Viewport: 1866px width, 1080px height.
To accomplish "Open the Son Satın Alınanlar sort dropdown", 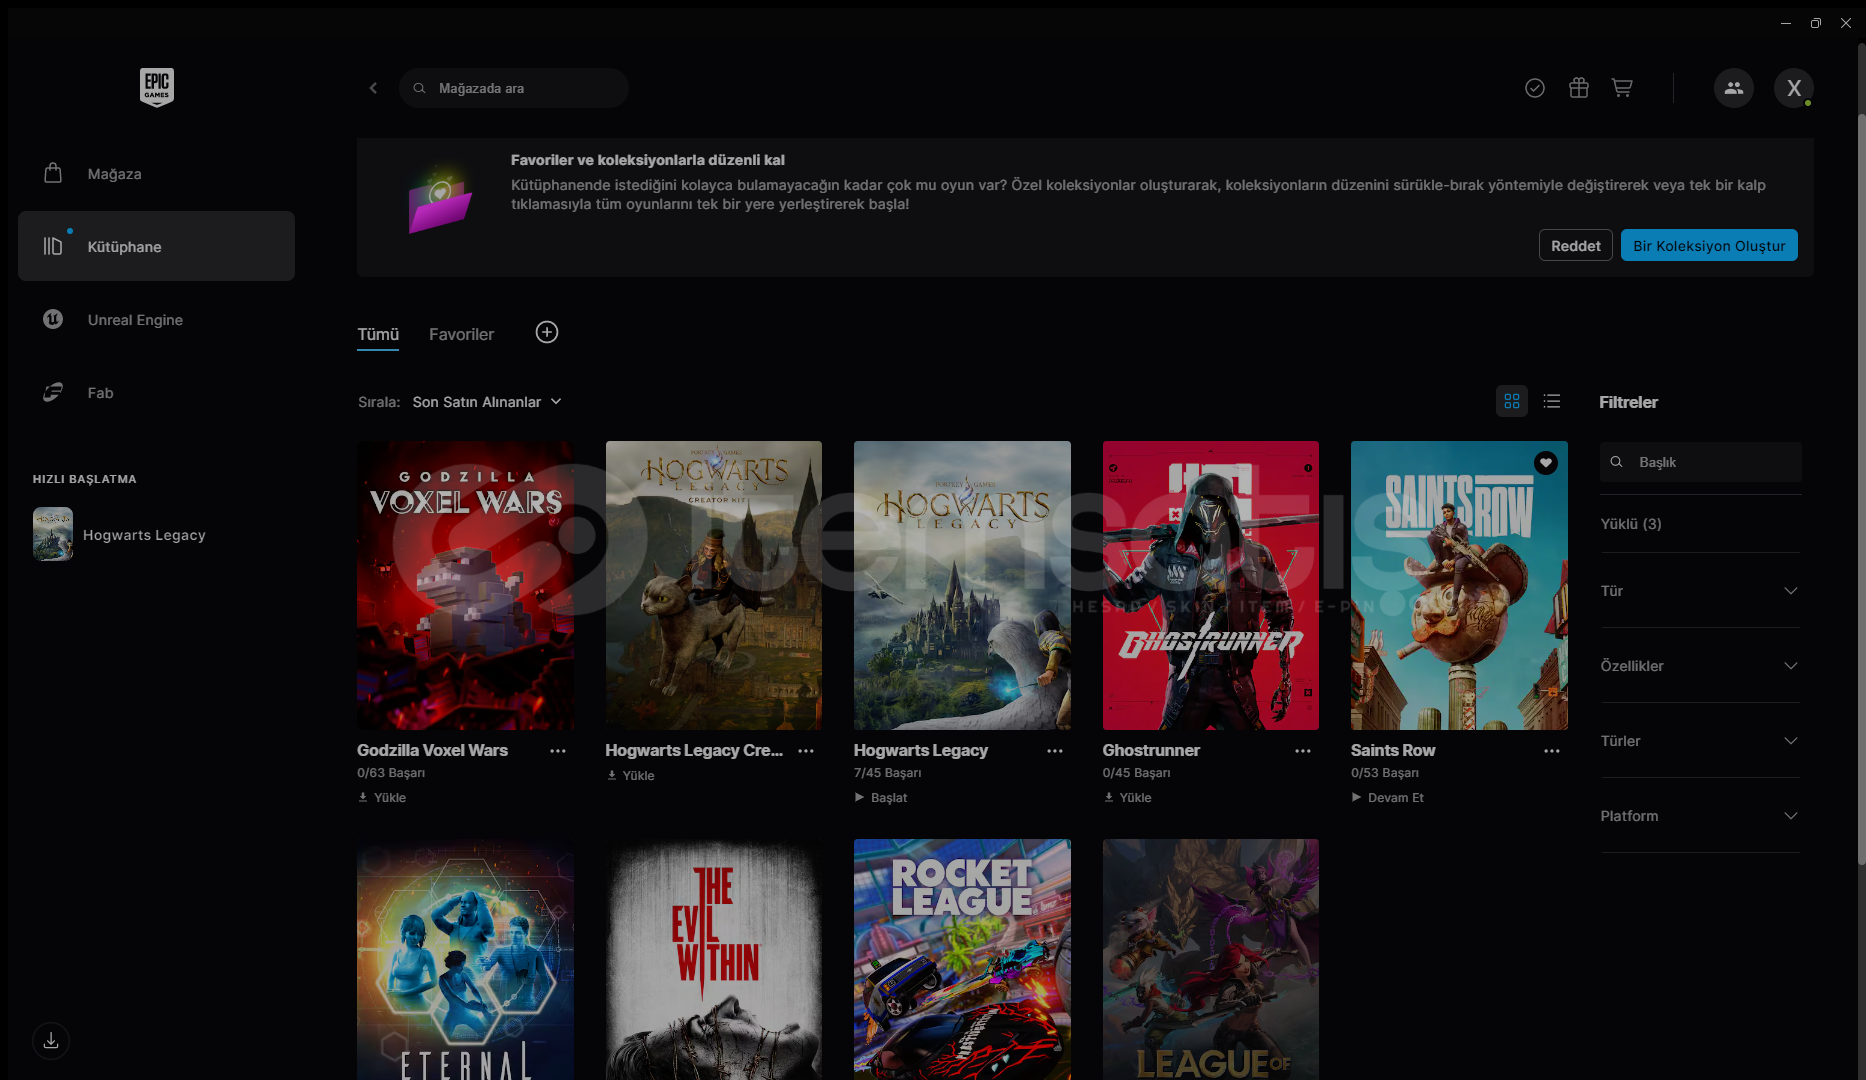I will pyautogui.click(x=487, y=402).
